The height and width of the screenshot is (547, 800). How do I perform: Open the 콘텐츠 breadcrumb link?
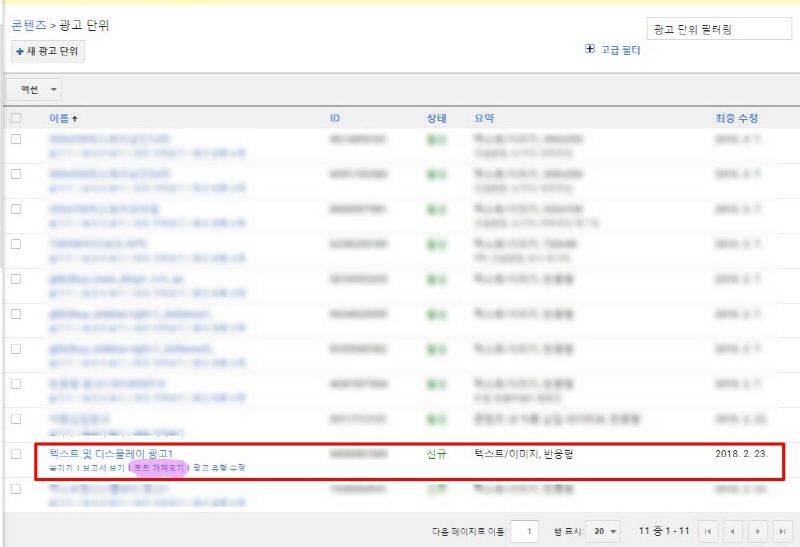click(28, 25)
